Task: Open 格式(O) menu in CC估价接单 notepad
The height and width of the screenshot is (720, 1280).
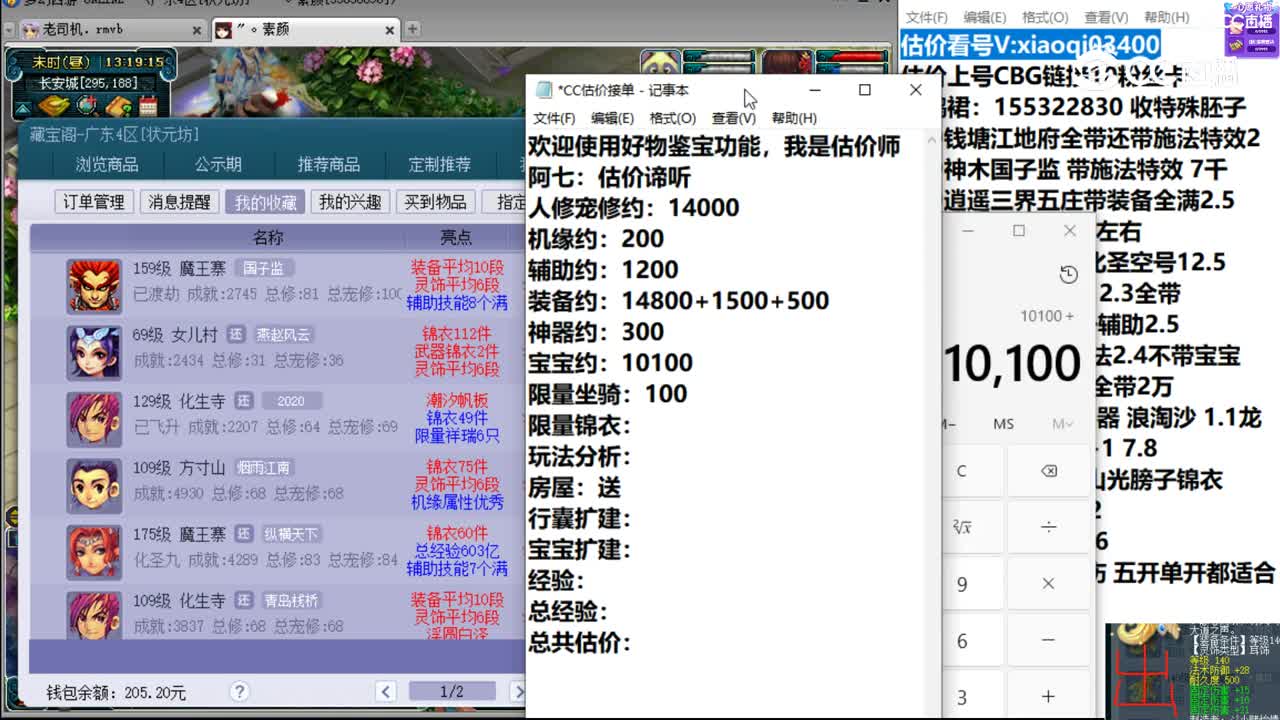Action: click(672, 118)
